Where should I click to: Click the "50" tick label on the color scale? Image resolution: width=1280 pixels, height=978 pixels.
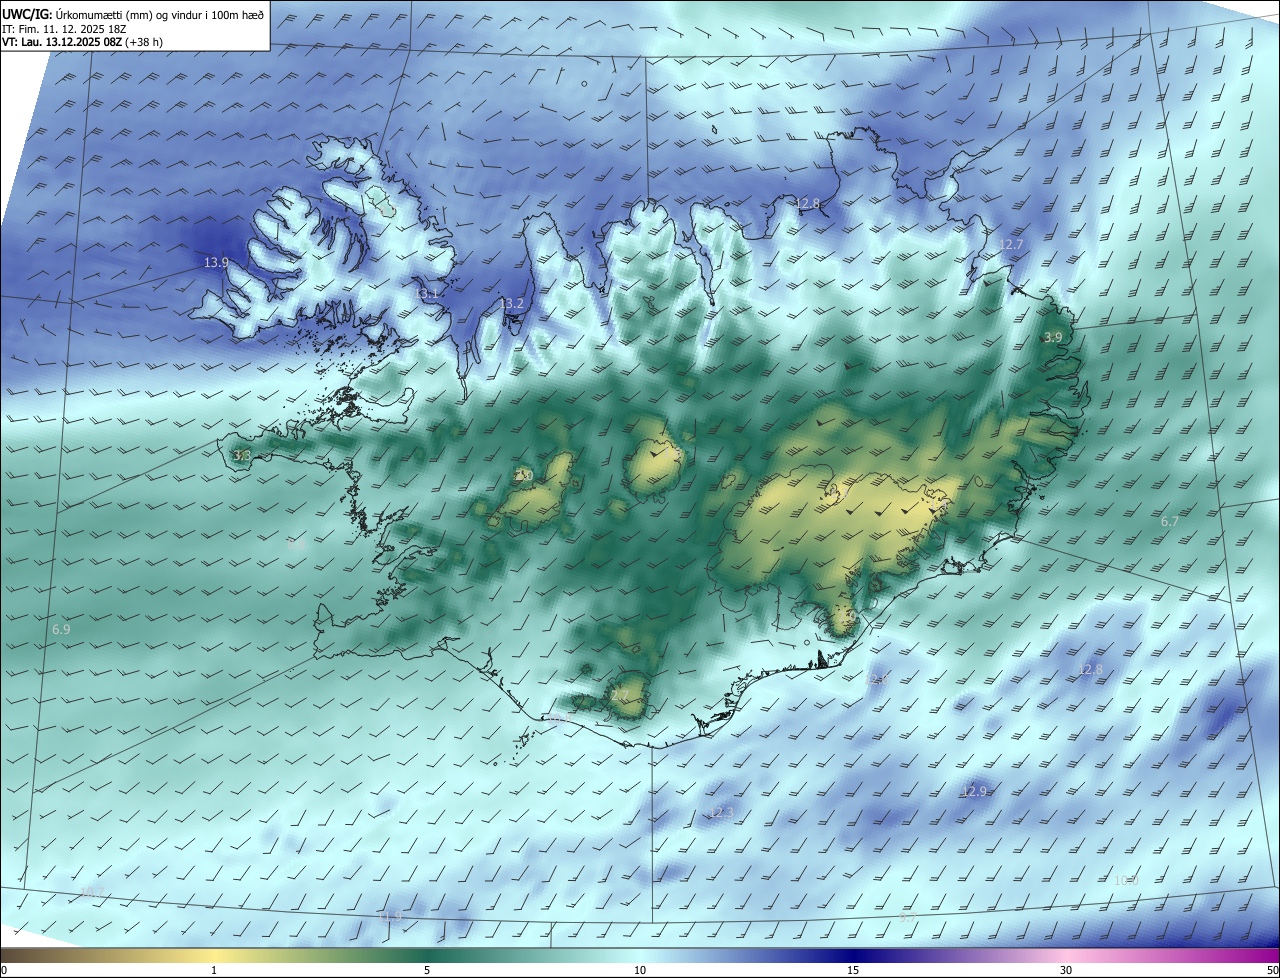[1272, 970]
